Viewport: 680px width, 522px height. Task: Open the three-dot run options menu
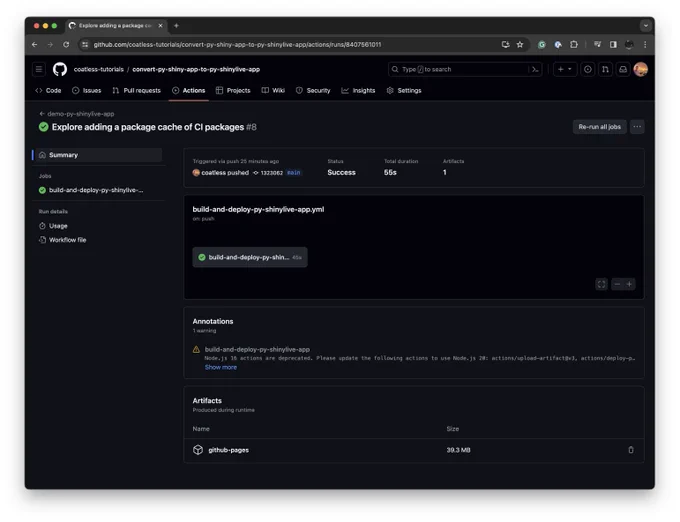(637, 127)
